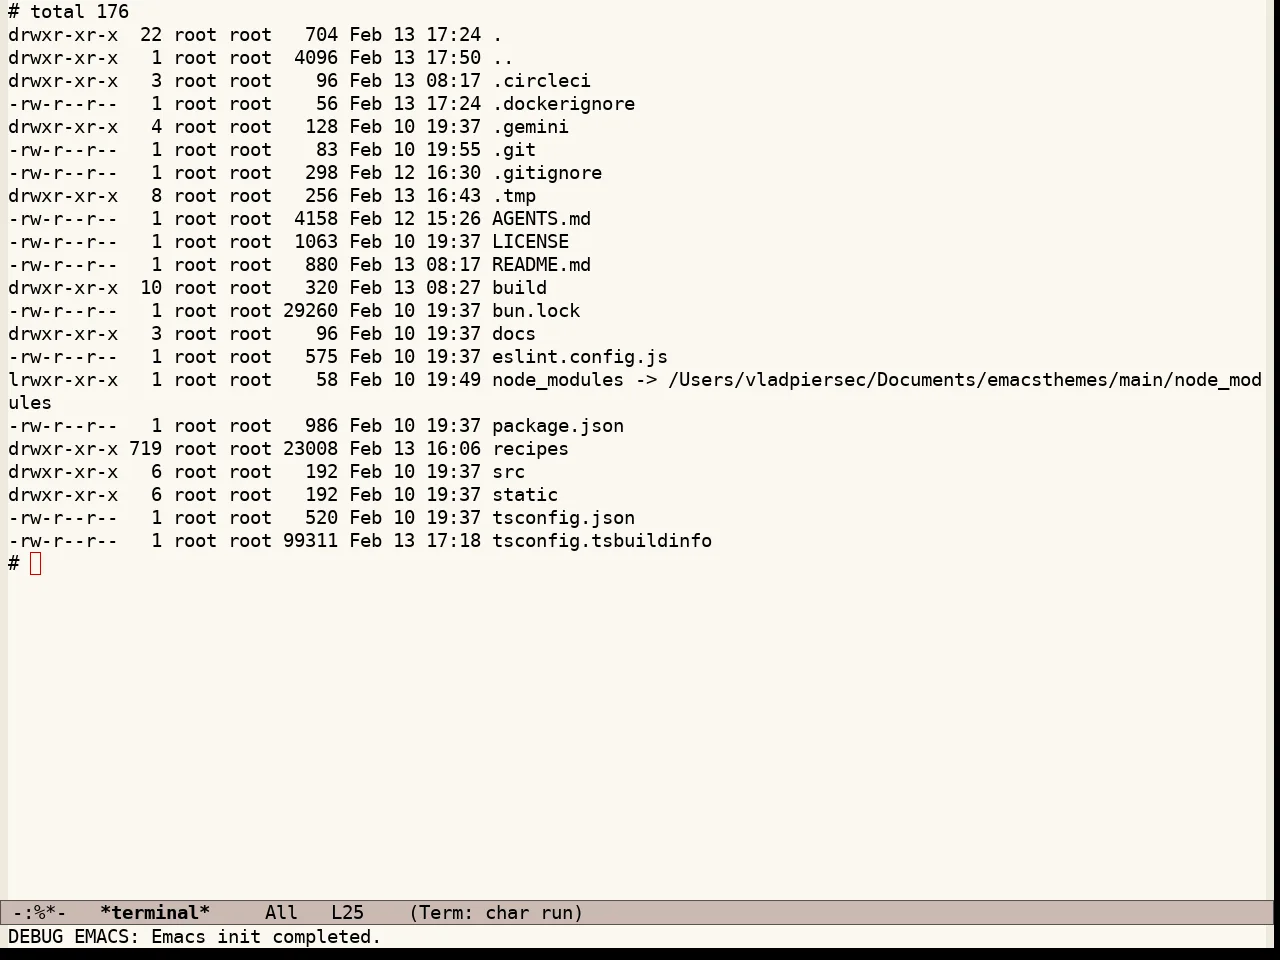Click the README.md file name
The image size is (1280, 960).
pos(541,265)
